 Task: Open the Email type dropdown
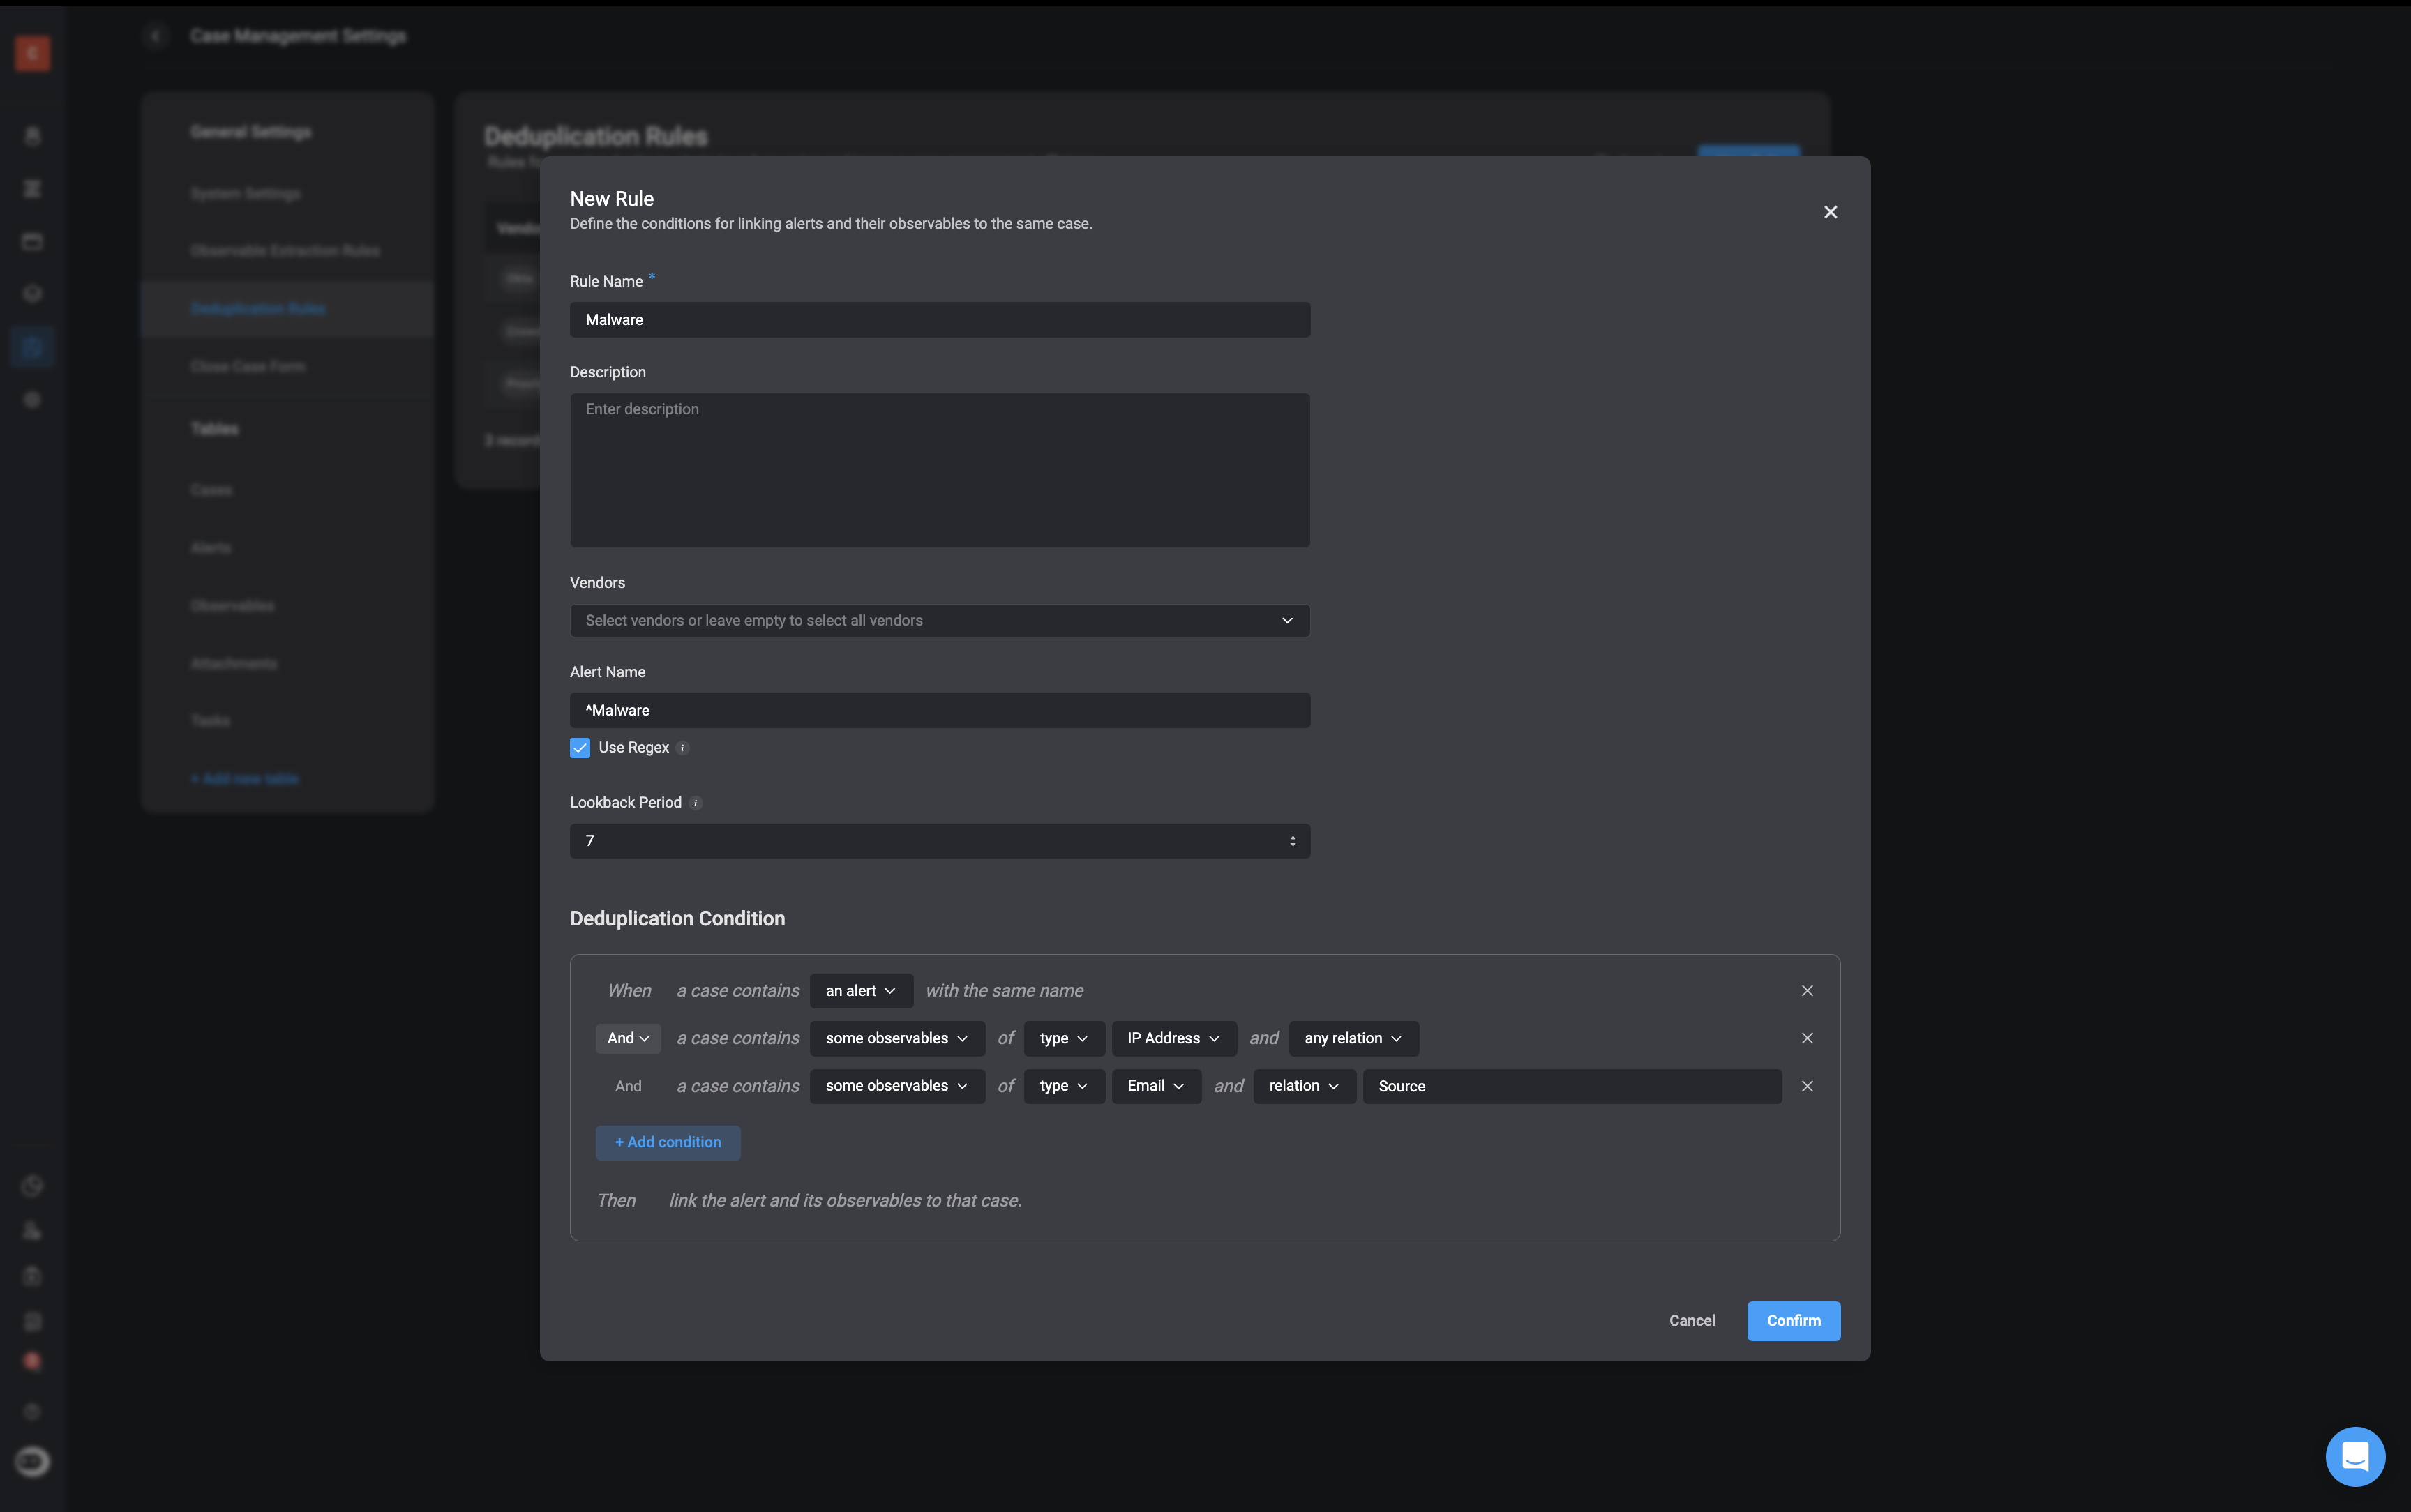click(1155, 1086)
